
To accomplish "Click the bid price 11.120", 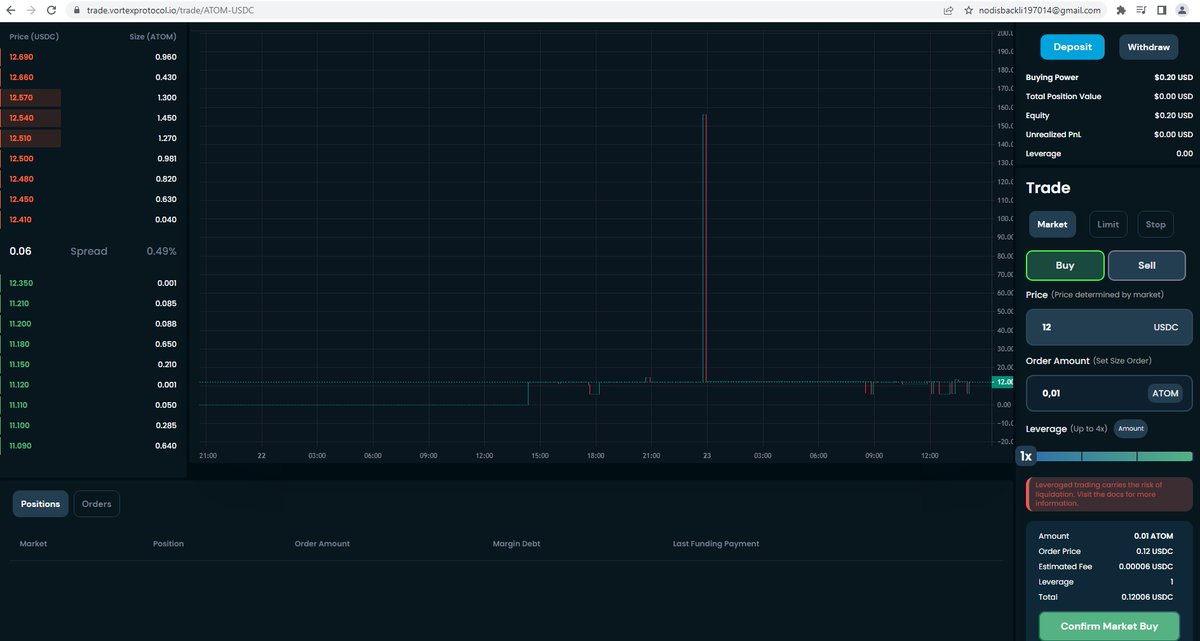I will pos(20,385).
